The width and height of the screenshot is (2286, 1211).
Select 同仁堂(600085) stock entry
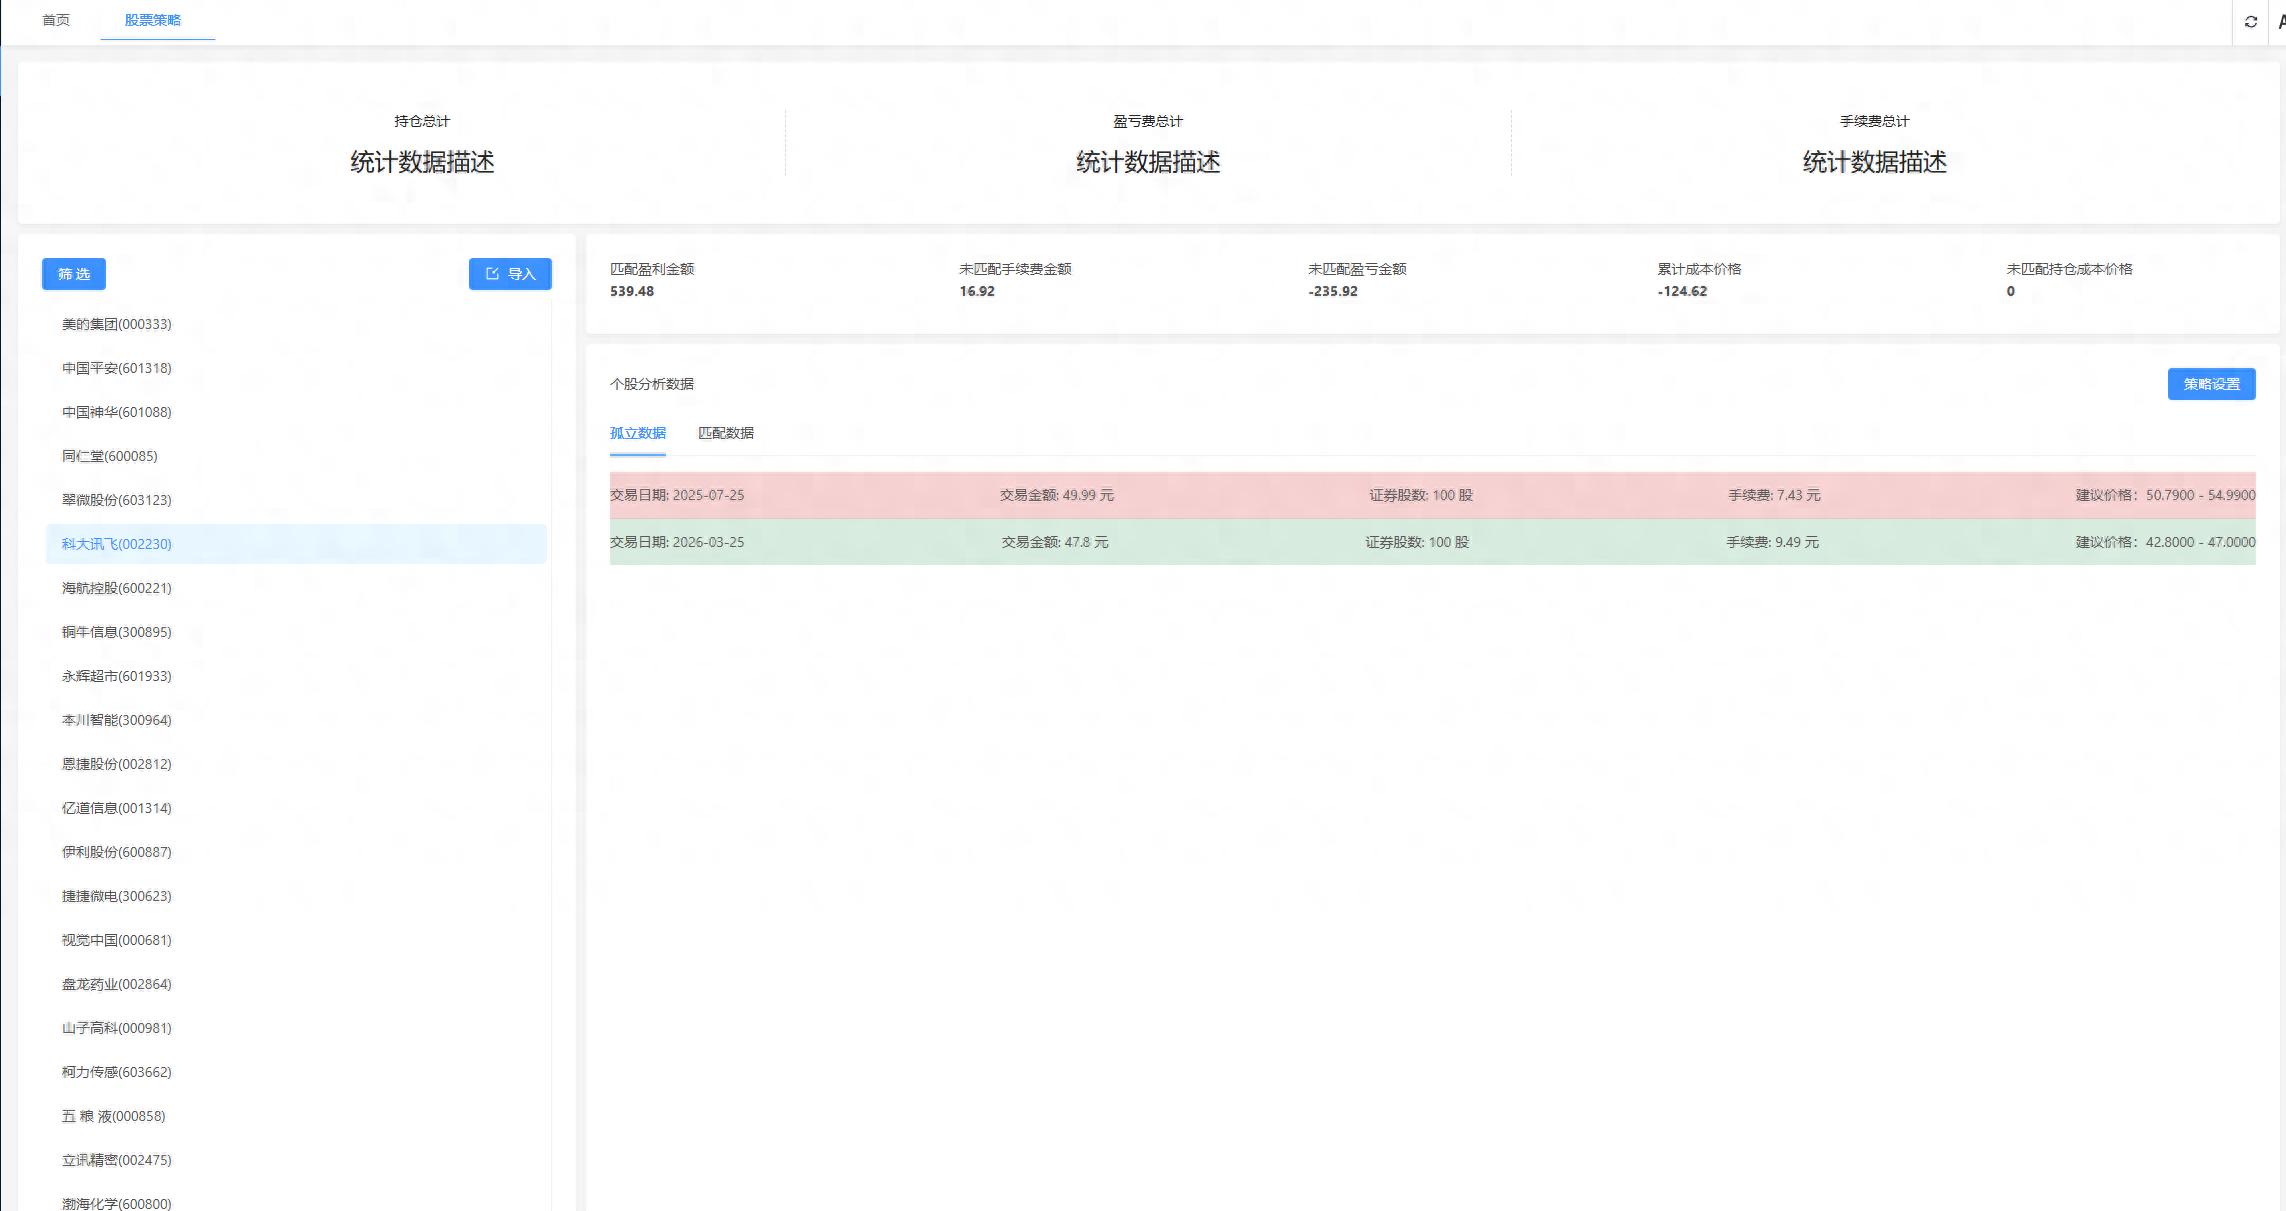110,456
